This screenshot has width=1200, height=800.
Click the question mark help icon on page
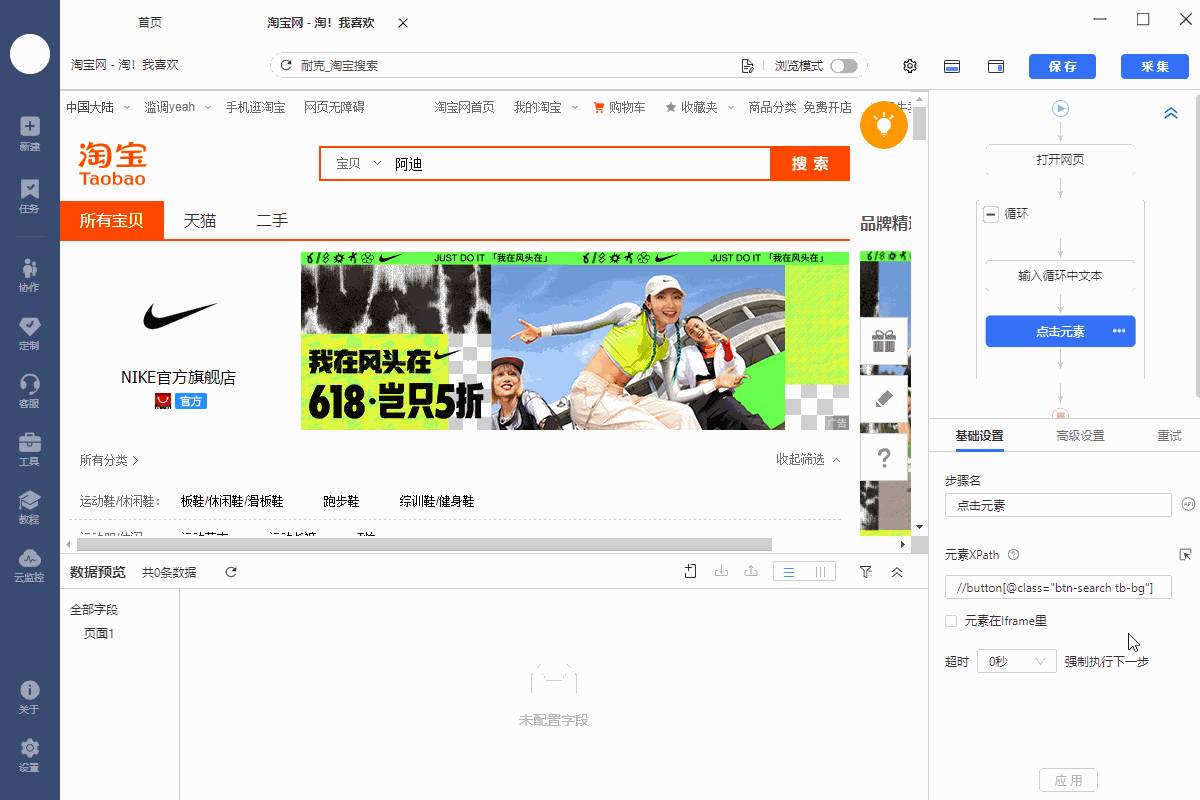coord(883,458)
